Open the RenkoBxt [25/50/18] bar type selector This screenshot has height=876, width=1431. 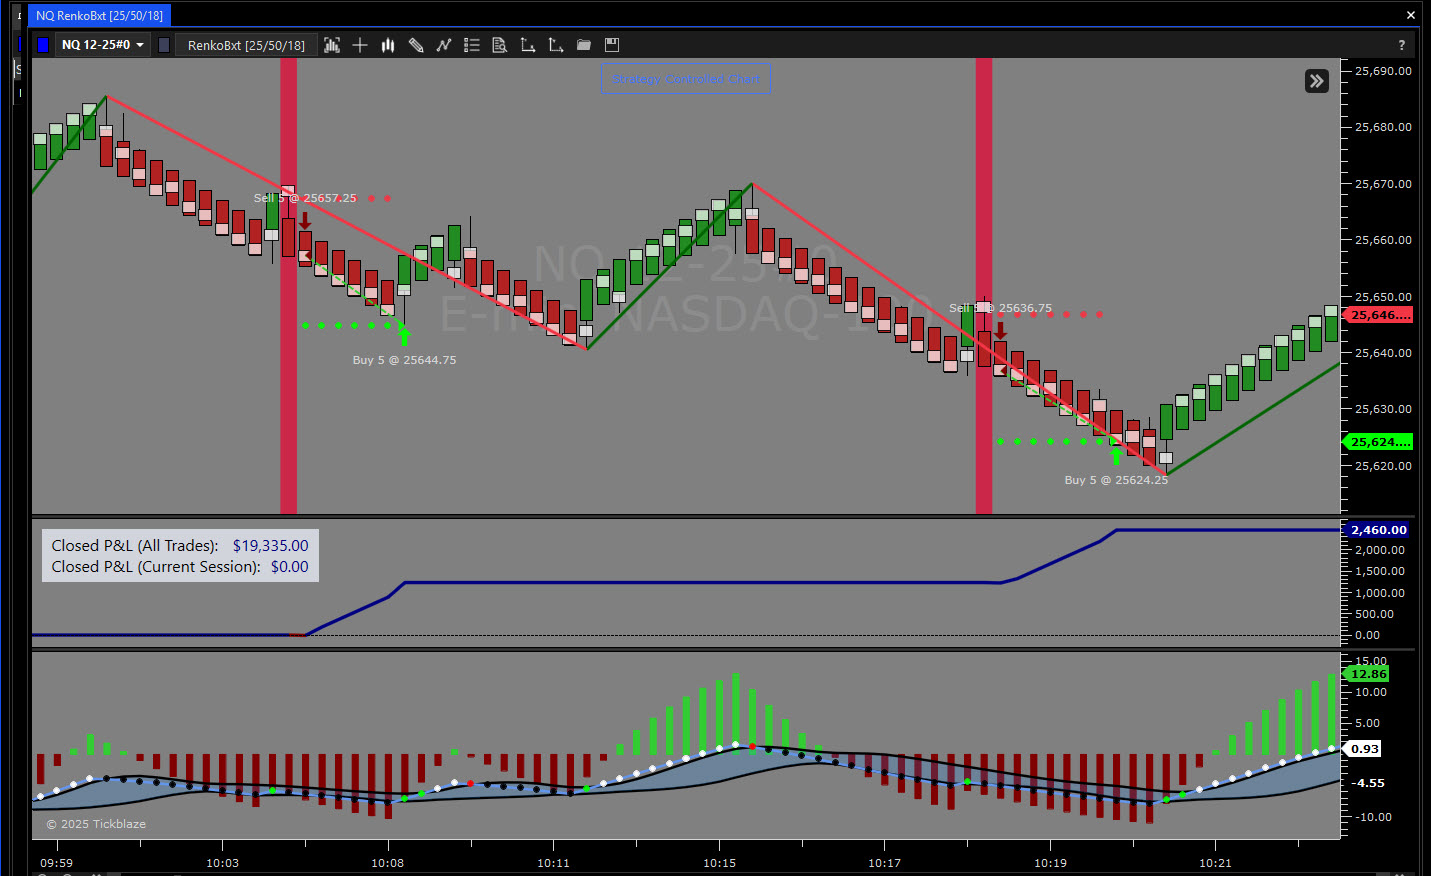[x=246, y=45]
